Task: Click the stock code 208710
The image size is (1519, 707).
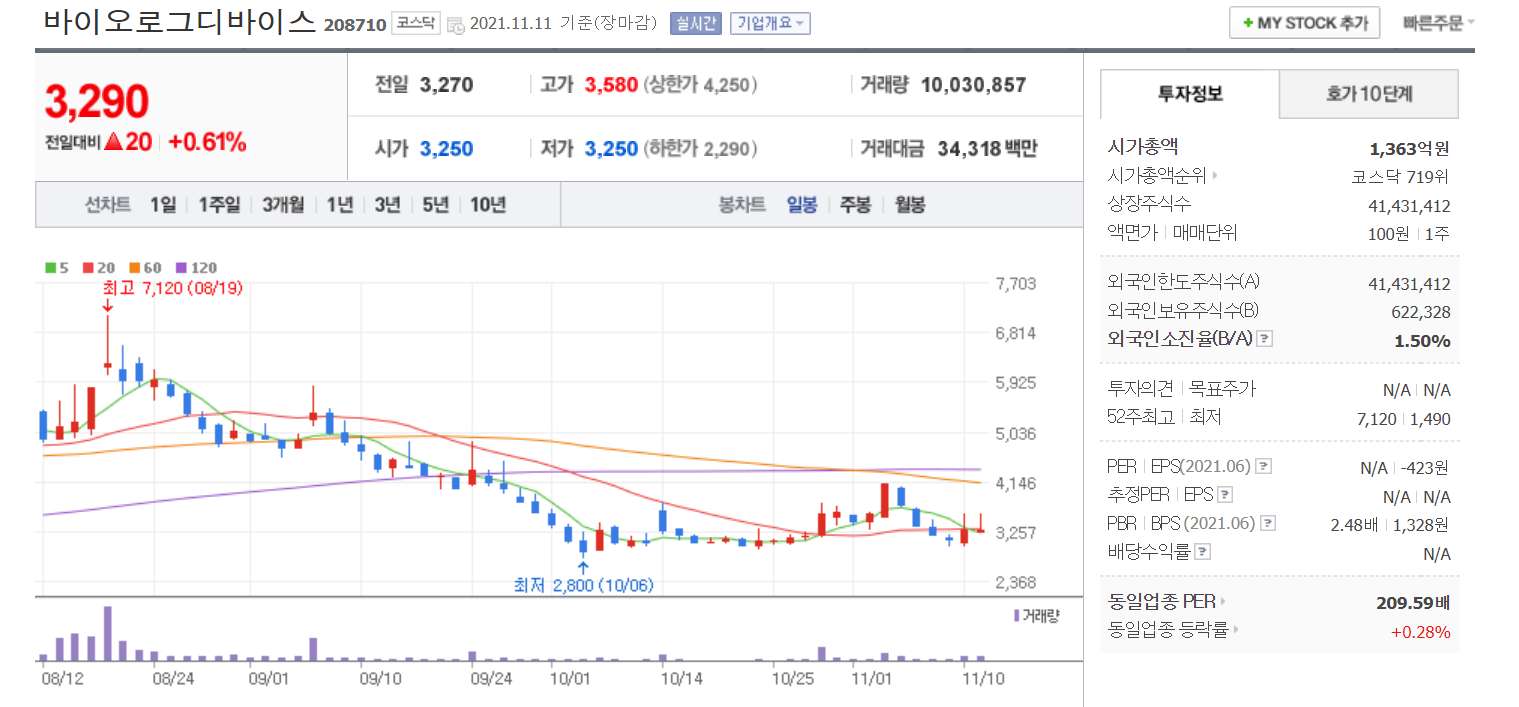Action: pos(355,25)
